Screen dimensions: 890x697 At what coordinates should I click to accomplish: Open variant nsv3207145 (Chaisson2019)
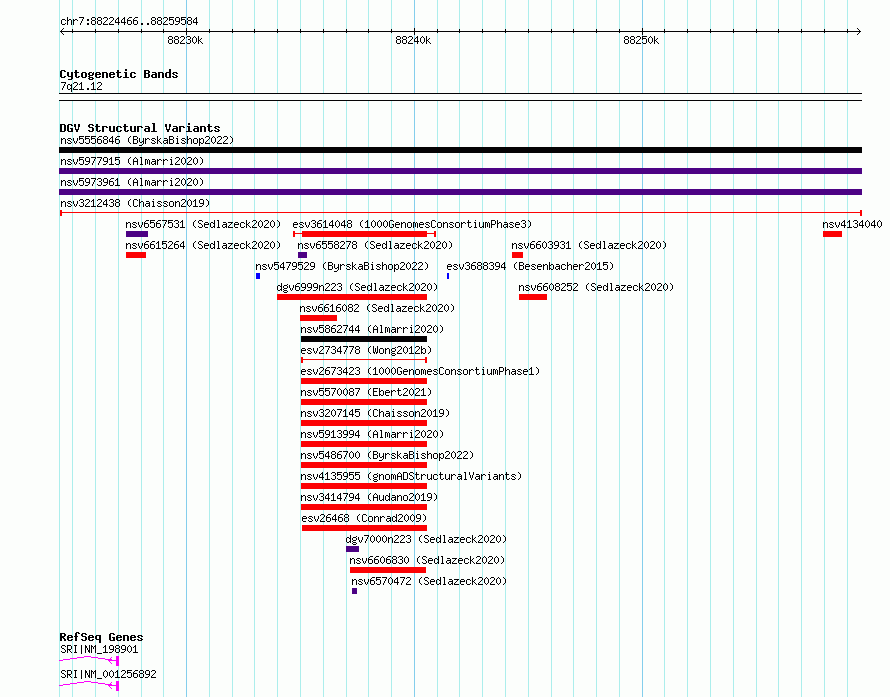pos(375,413)
